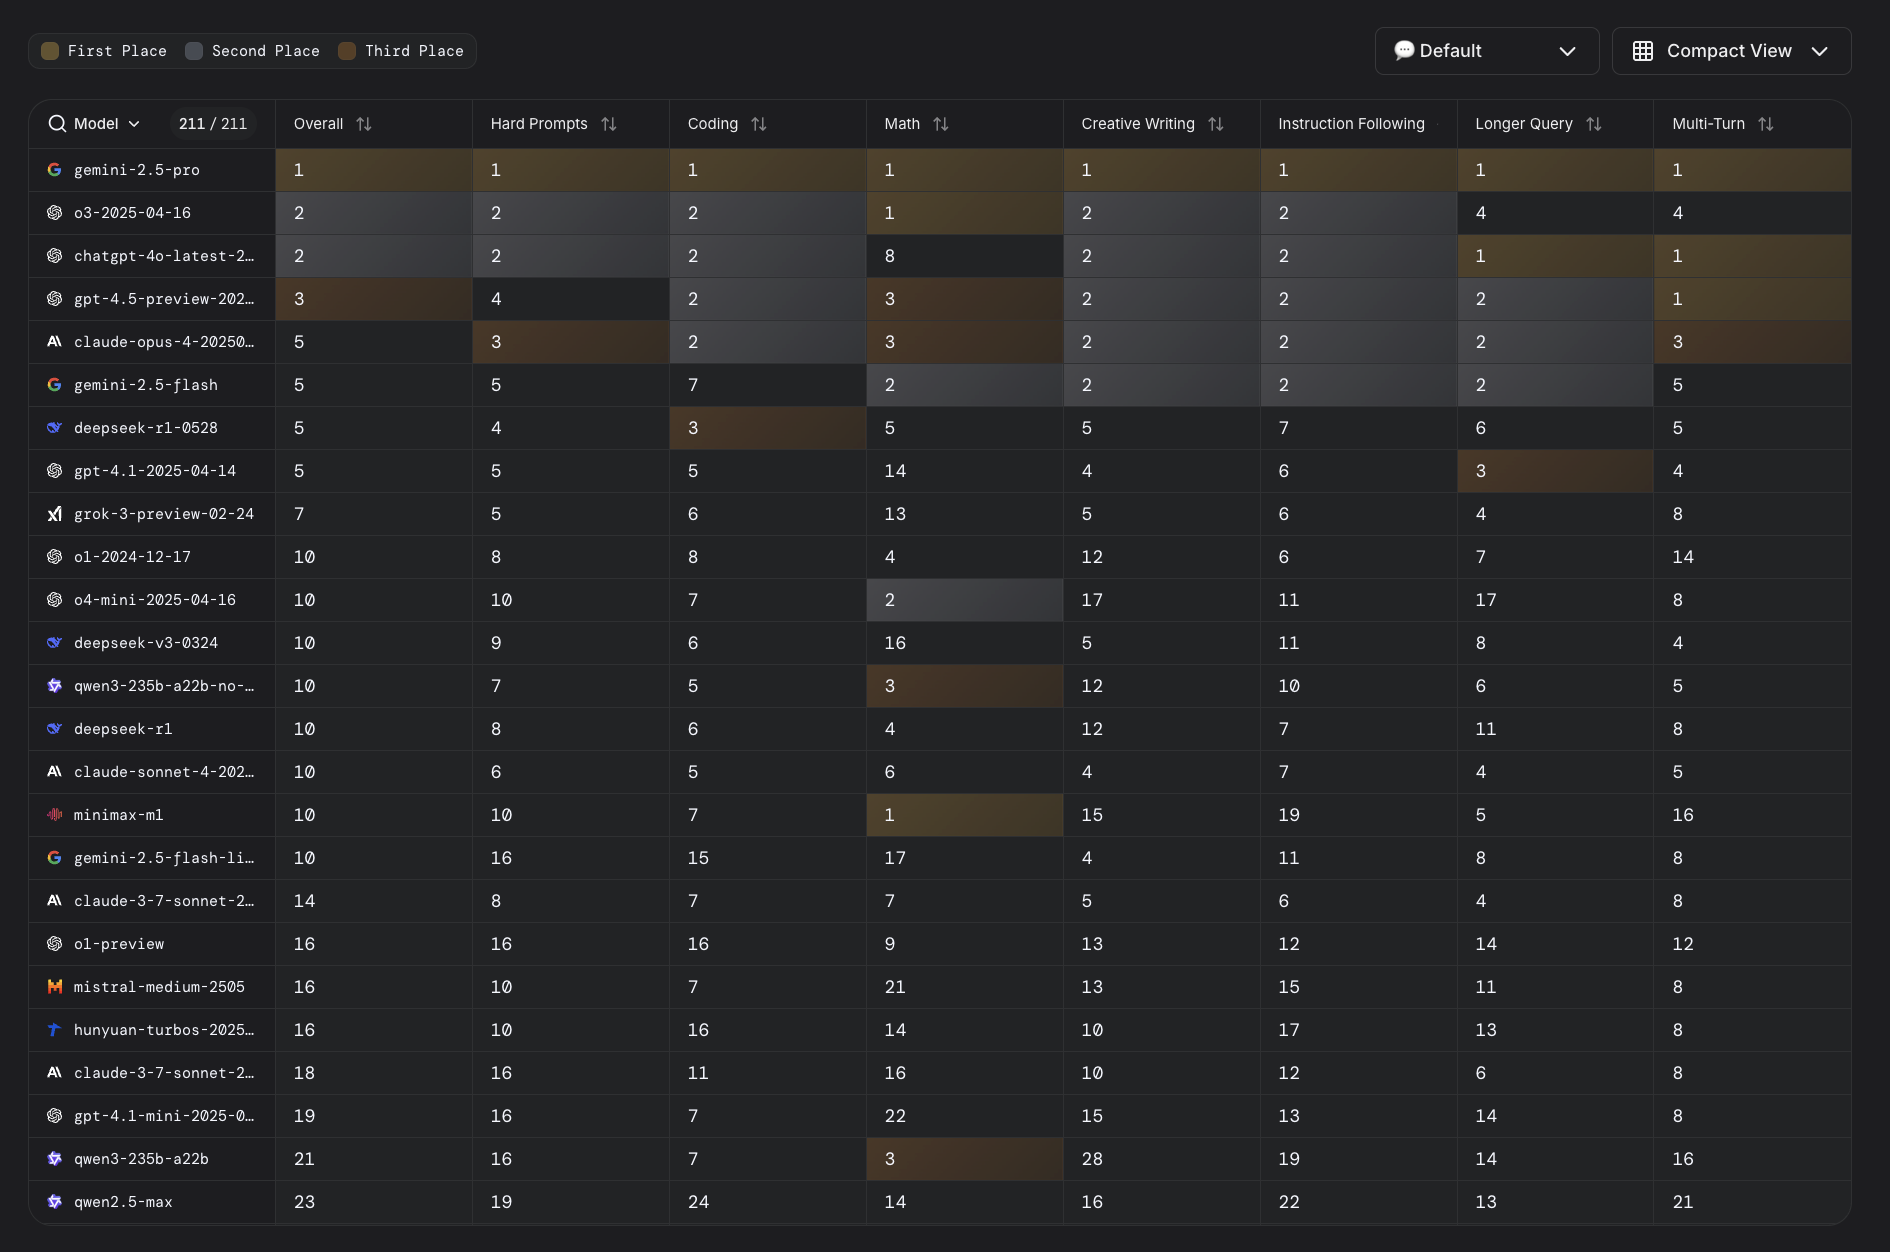Click the chat bubble icon beside Default
Viewport: 1890px width, 1252px height.
point(1404,50)
